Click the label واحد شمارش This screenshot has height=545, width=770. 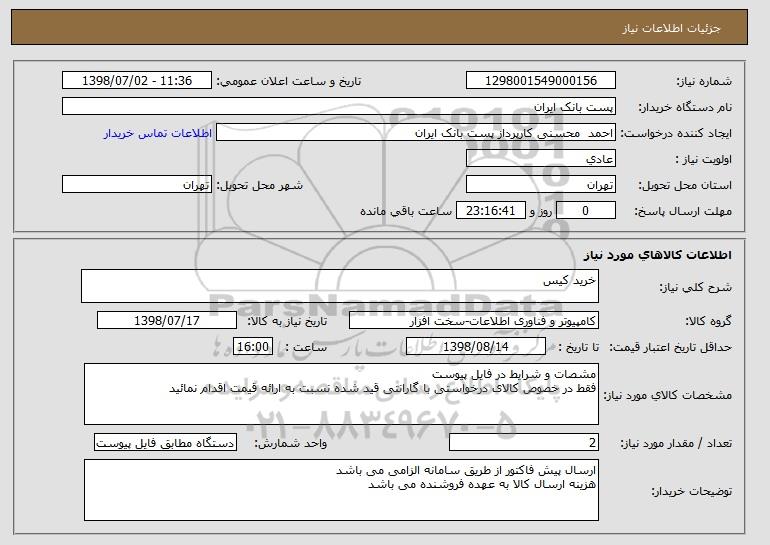tap(290, 443)
